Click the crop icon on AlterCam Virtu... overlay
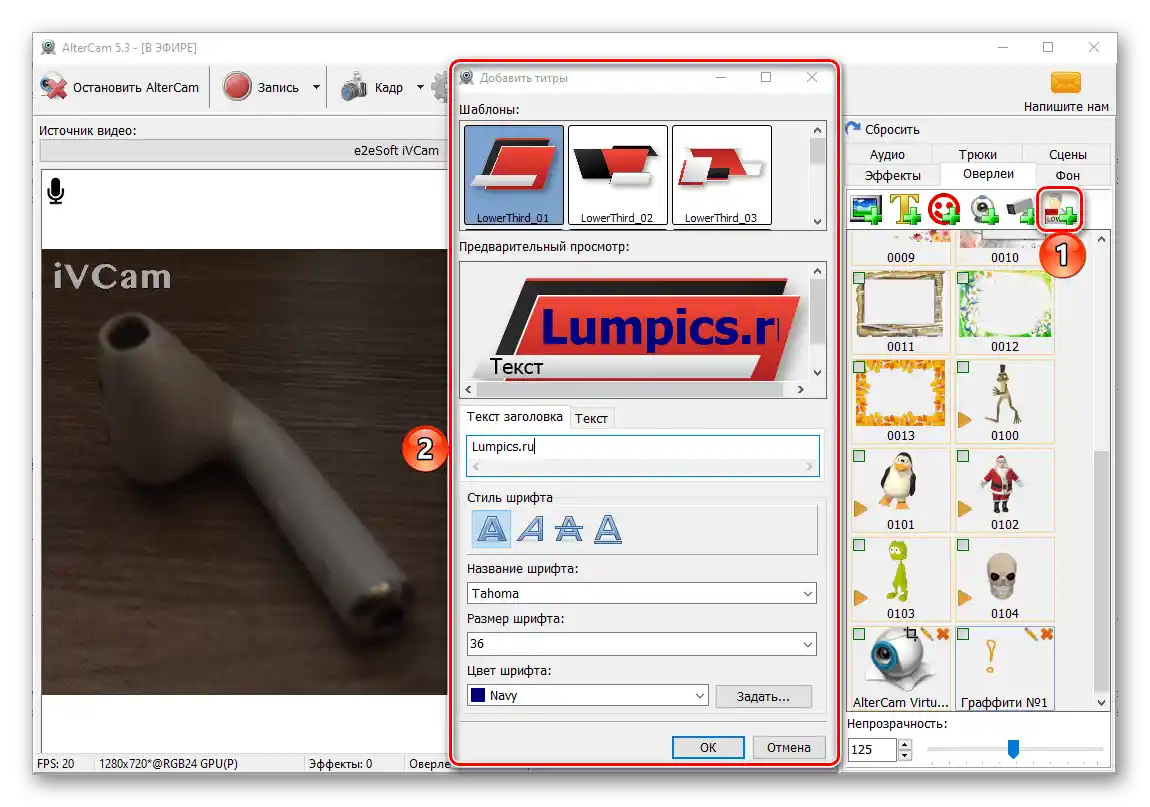1150x807 pixels. [911, 633]
